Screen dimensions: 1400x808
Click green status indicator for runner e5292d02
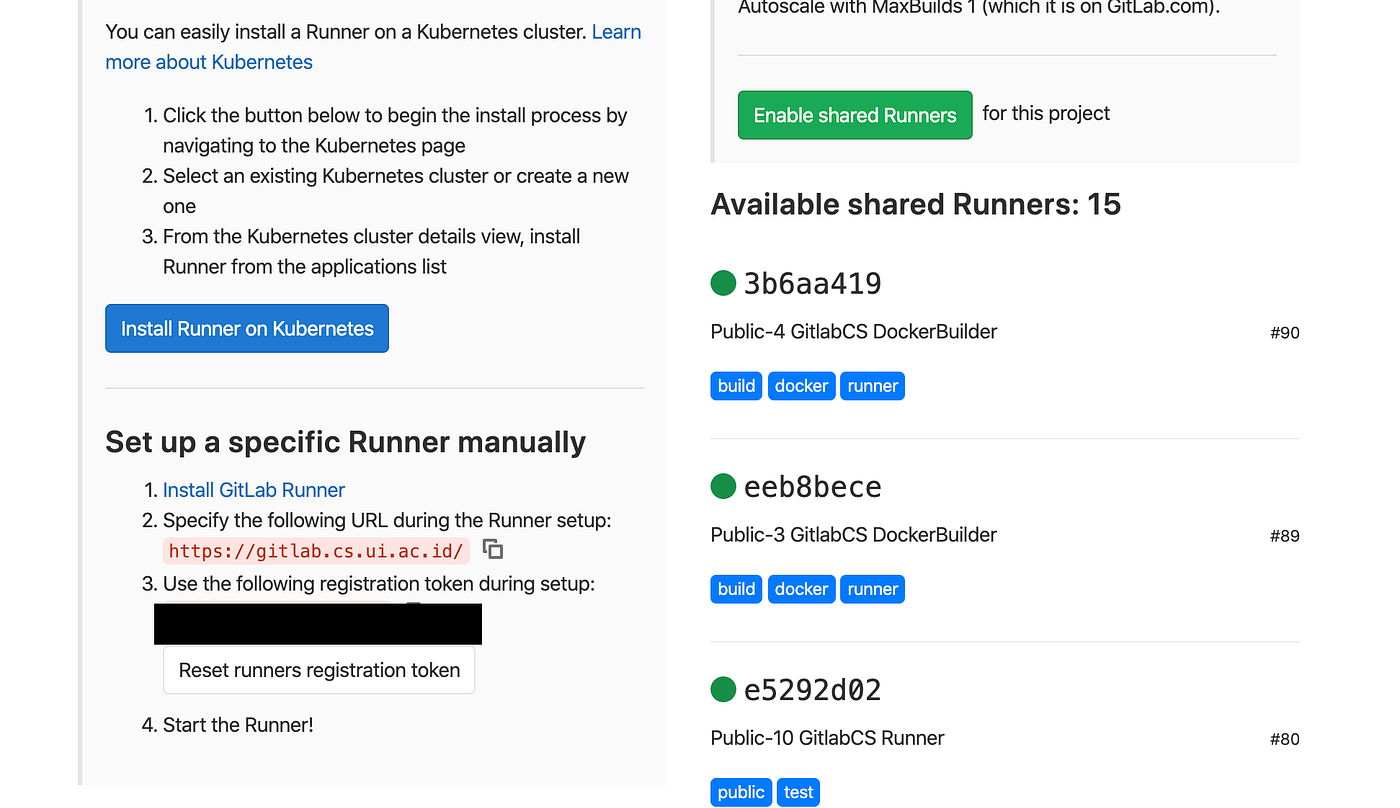coord(723,689)
